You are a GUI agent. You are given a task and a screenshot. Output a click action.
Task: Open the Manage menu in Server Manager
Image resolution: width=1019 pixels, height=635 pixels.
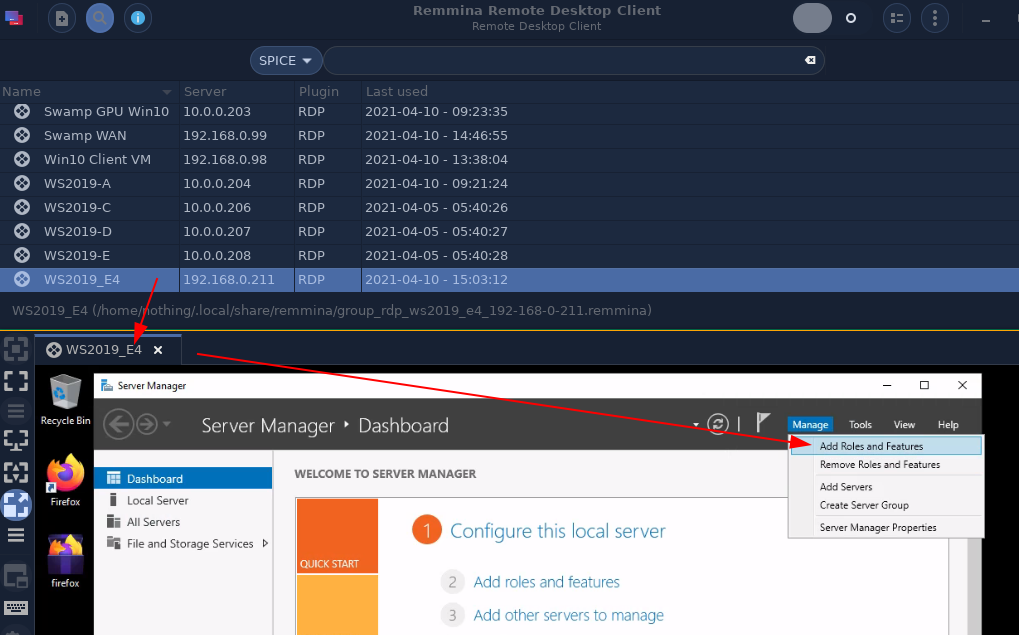coord(810,424)
